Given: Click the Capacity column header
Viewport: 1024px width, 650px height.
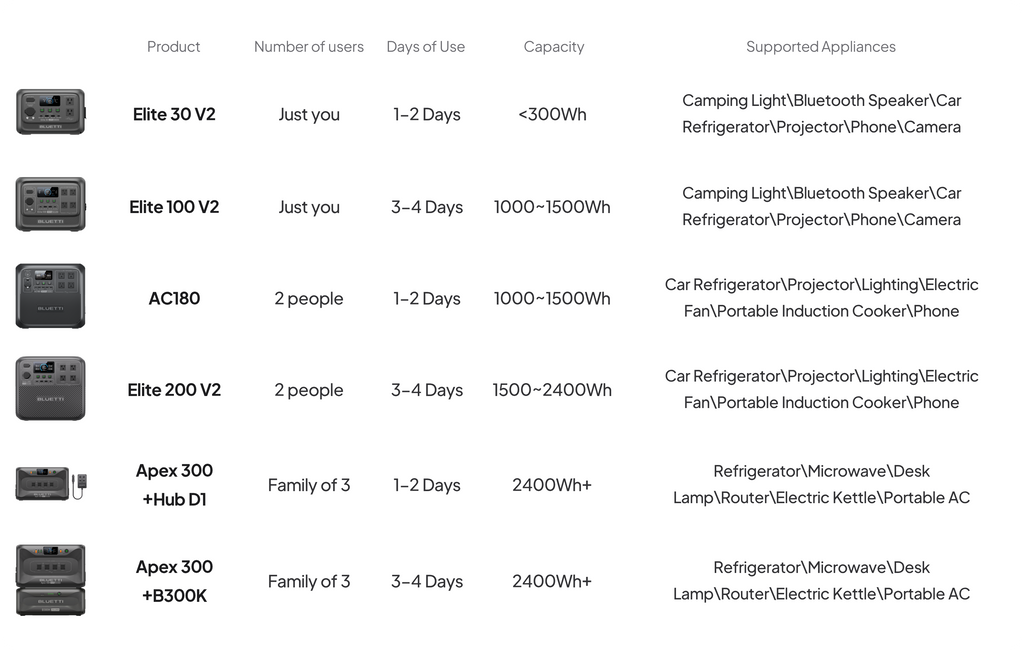Looking at the screenshot, I should 554,47.
